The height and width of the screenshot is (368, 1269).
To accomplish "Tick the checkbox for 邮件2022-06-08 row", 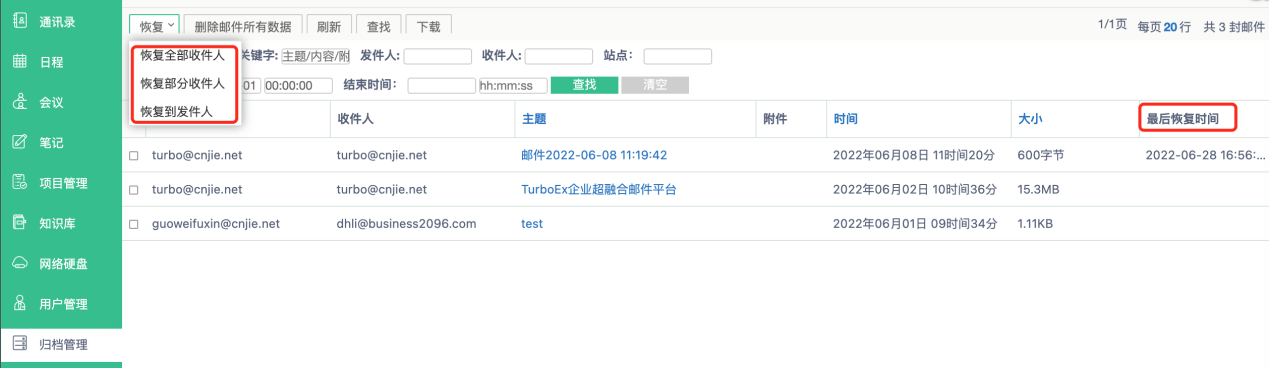I will point(134,156).
